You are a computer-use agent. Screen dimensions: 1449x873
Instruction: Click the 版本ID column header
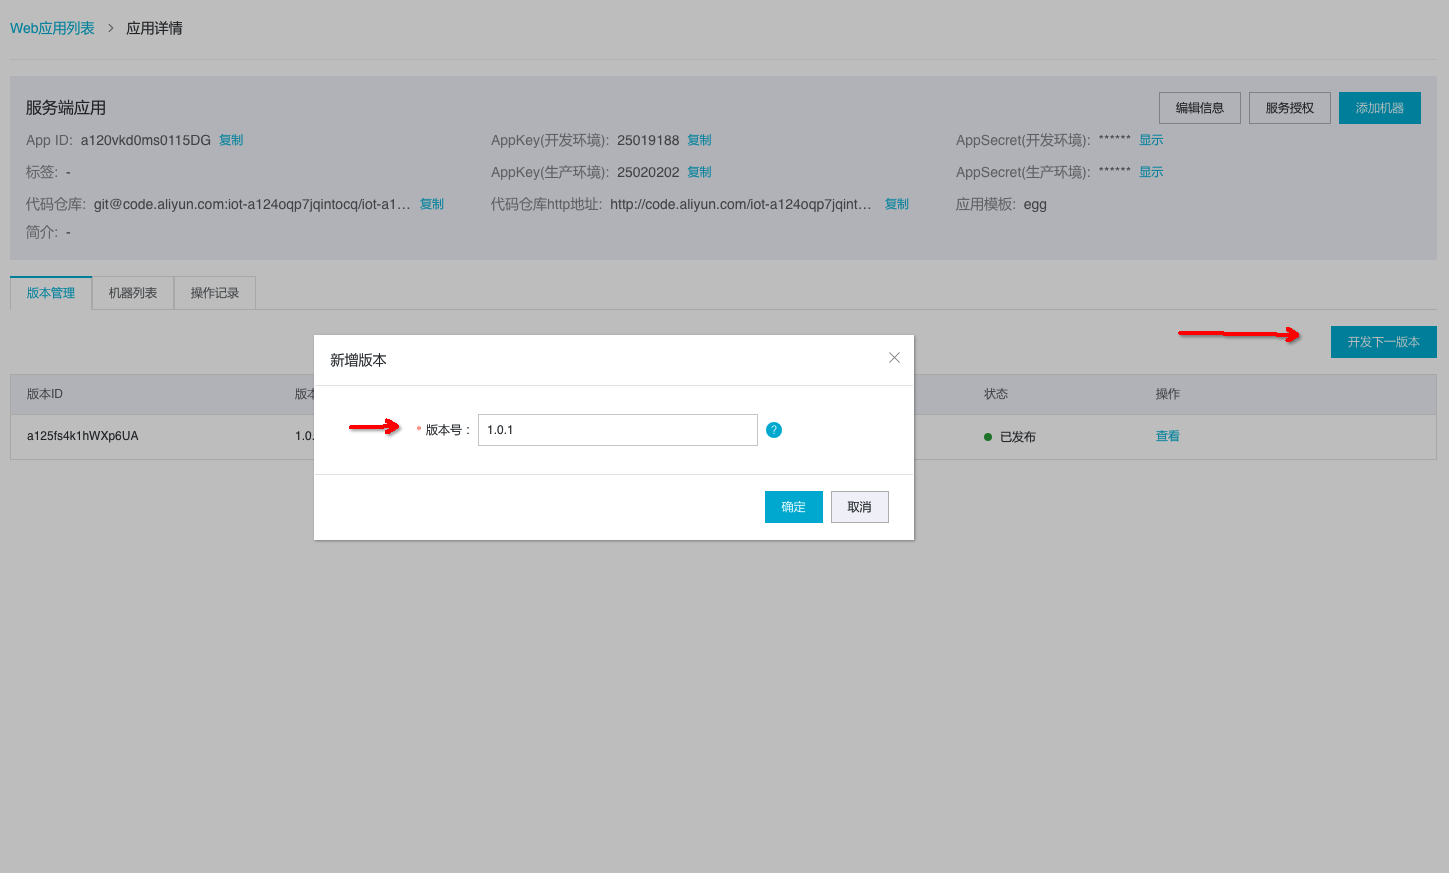45,394
